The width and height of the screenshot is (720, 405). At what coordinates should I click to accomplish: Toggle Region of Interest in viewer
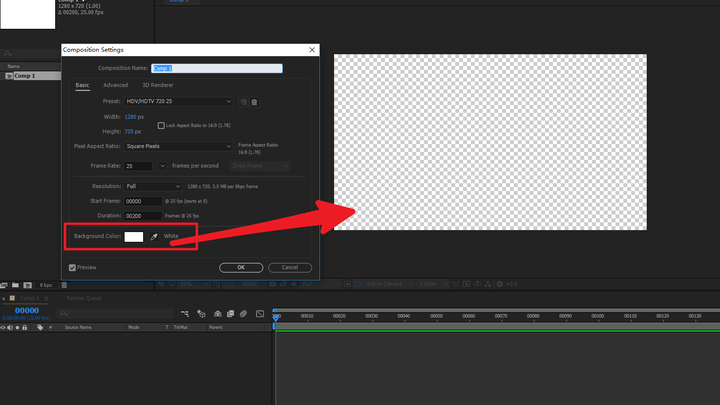click(x=348, y=284)
